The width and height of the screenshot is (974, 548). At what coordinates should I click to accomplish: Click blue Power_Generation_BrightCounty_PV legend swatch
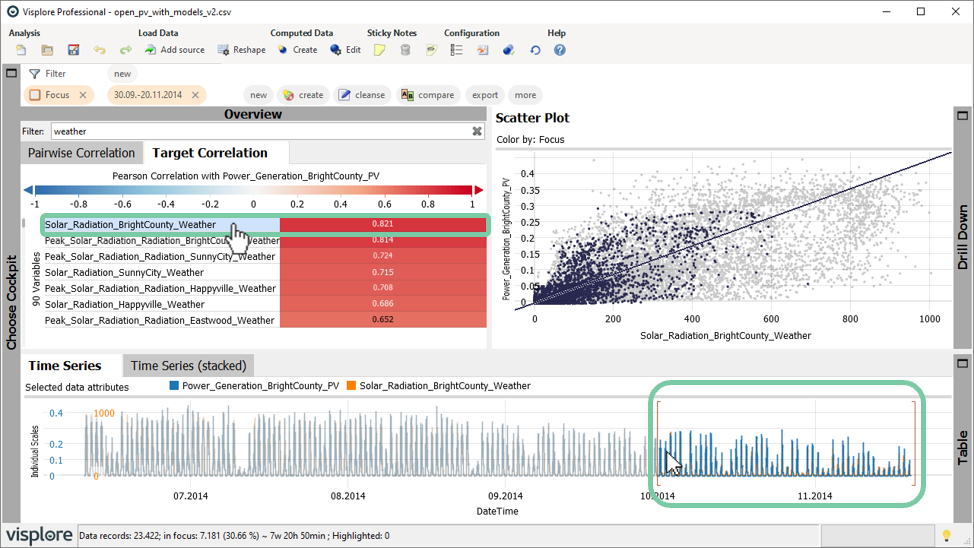point(175,386)
